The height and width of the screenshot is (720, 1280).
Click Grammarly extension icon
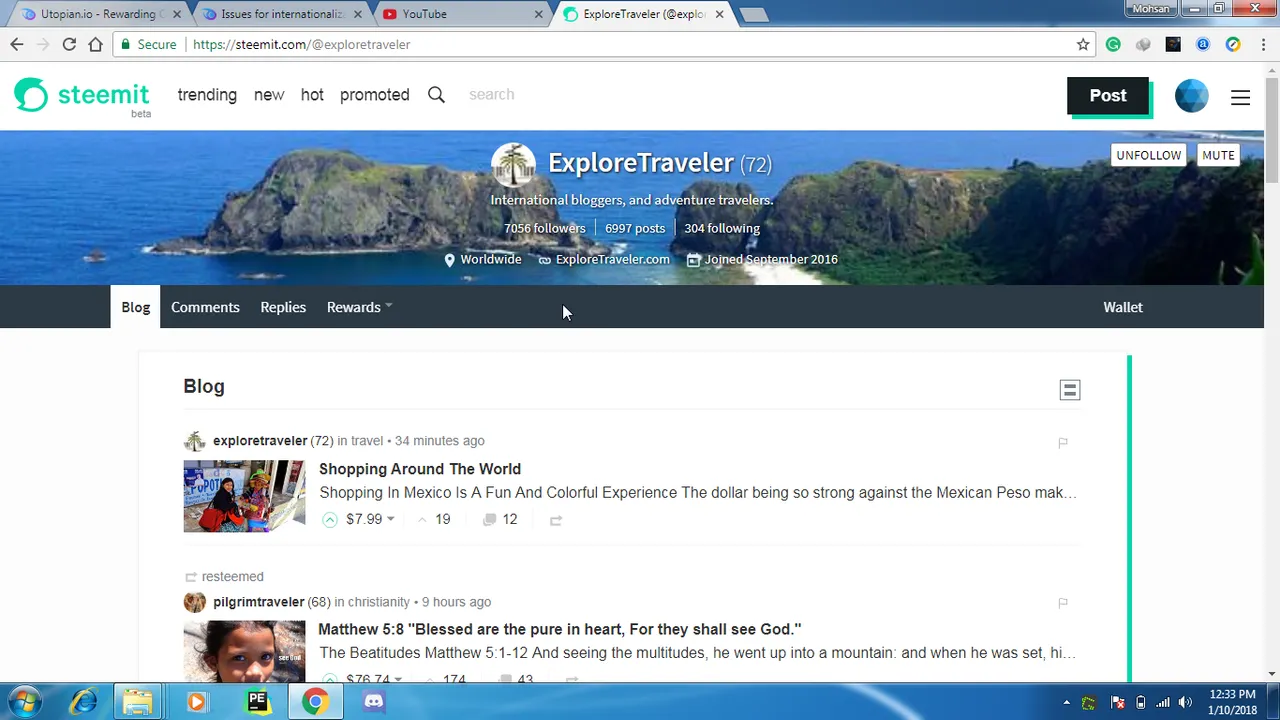tap(1113, 44)
